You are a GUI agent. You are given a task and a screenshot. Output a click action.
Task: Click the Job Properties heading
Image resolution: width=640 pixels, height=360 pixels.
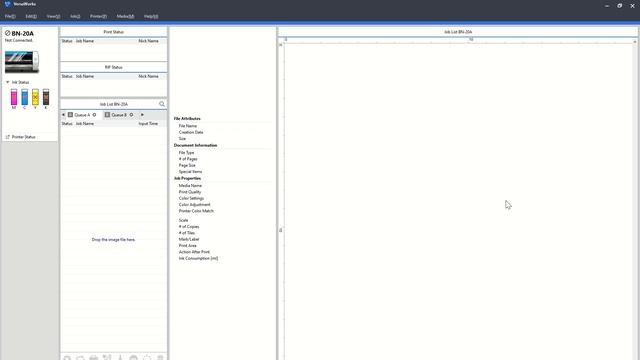point(187,178)
